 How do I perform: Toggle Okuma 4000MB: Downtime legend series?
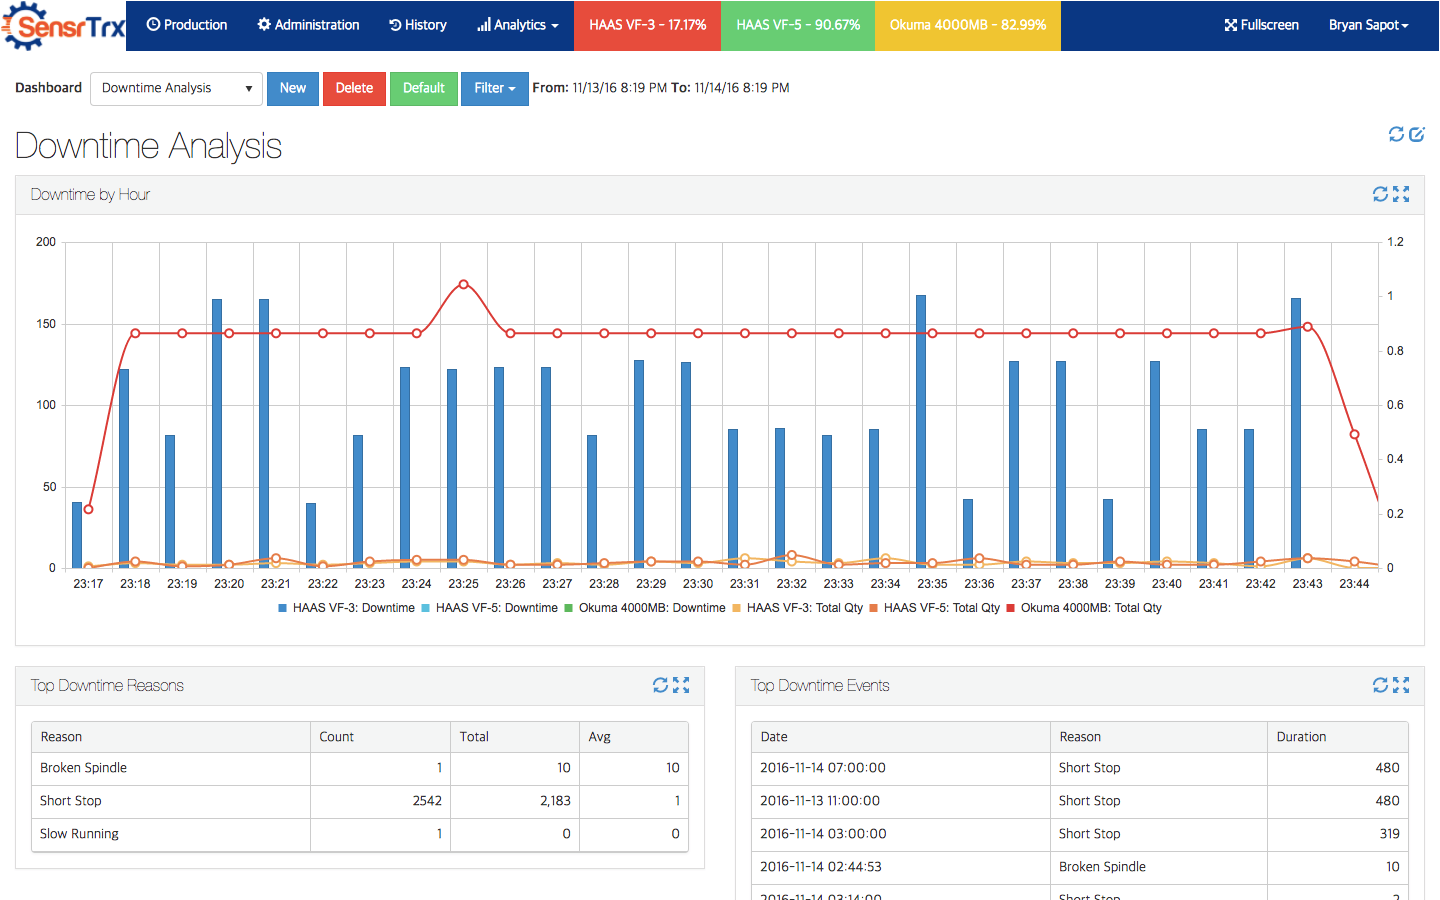(645, 608)
